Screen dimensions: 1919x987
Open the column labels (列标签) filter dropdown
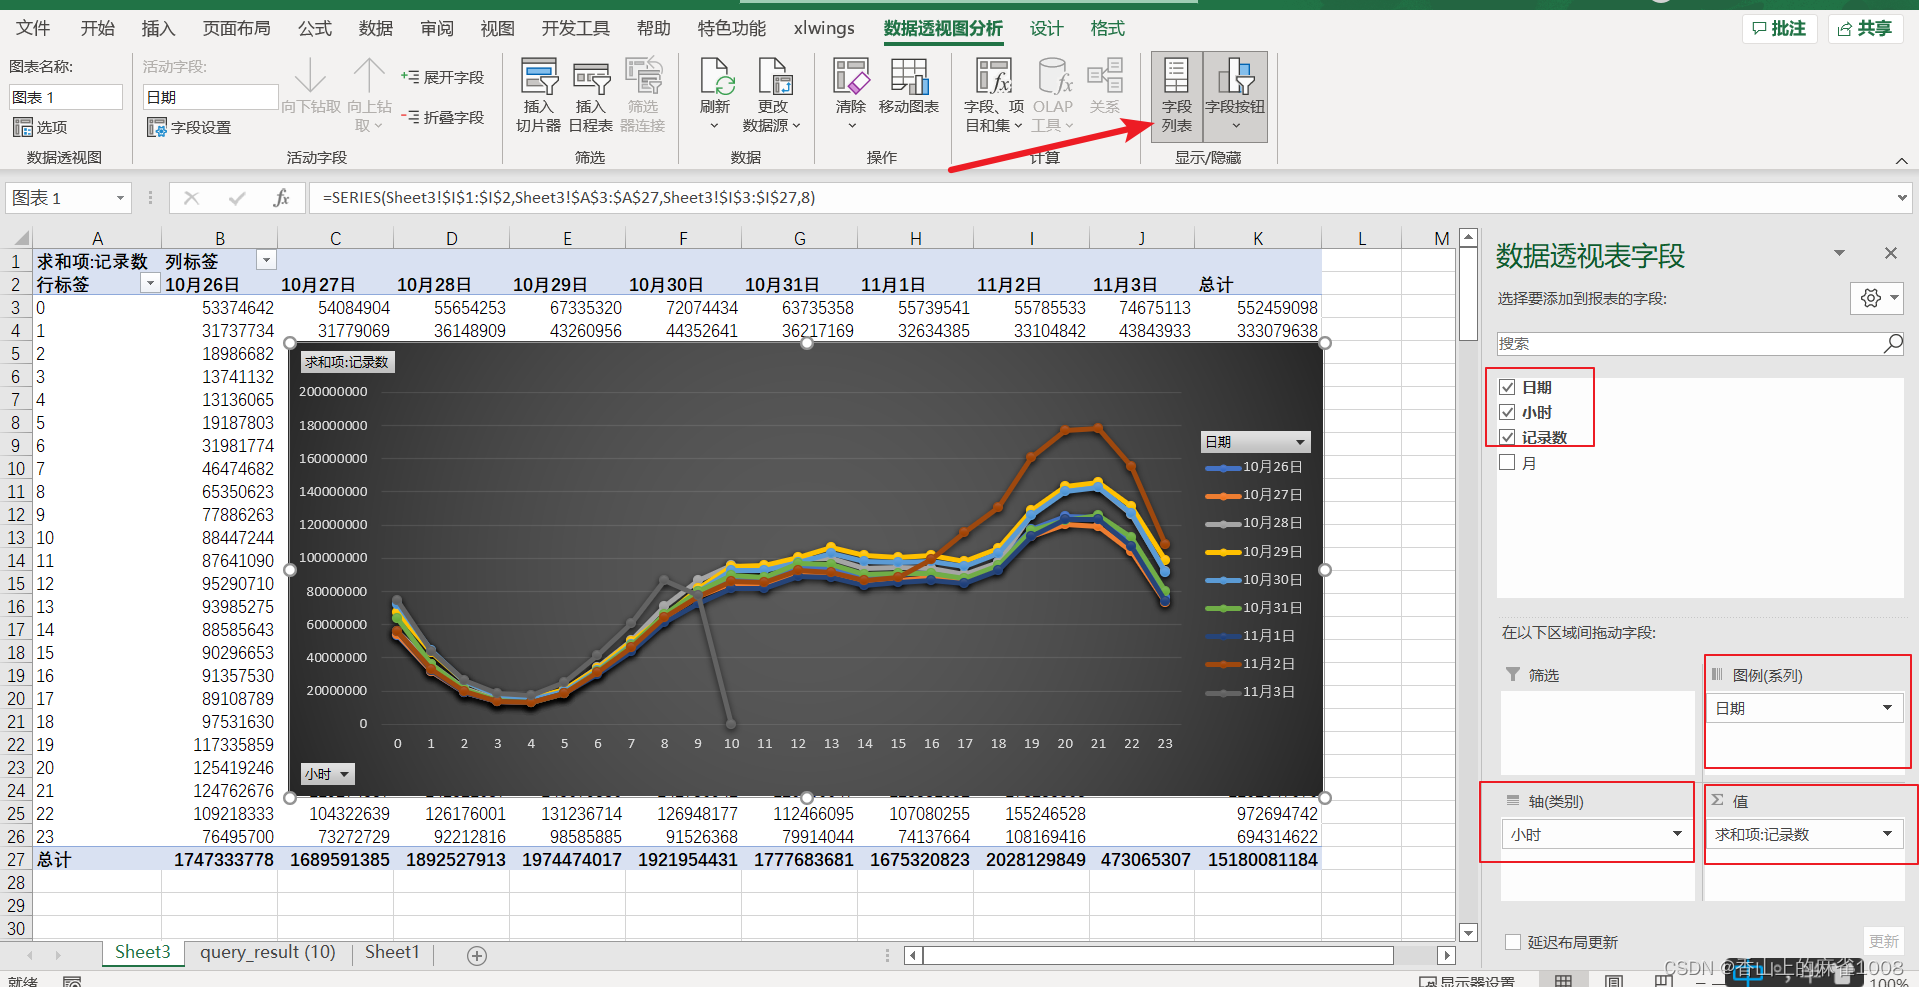pyautogui.click(x=266, y=260)
